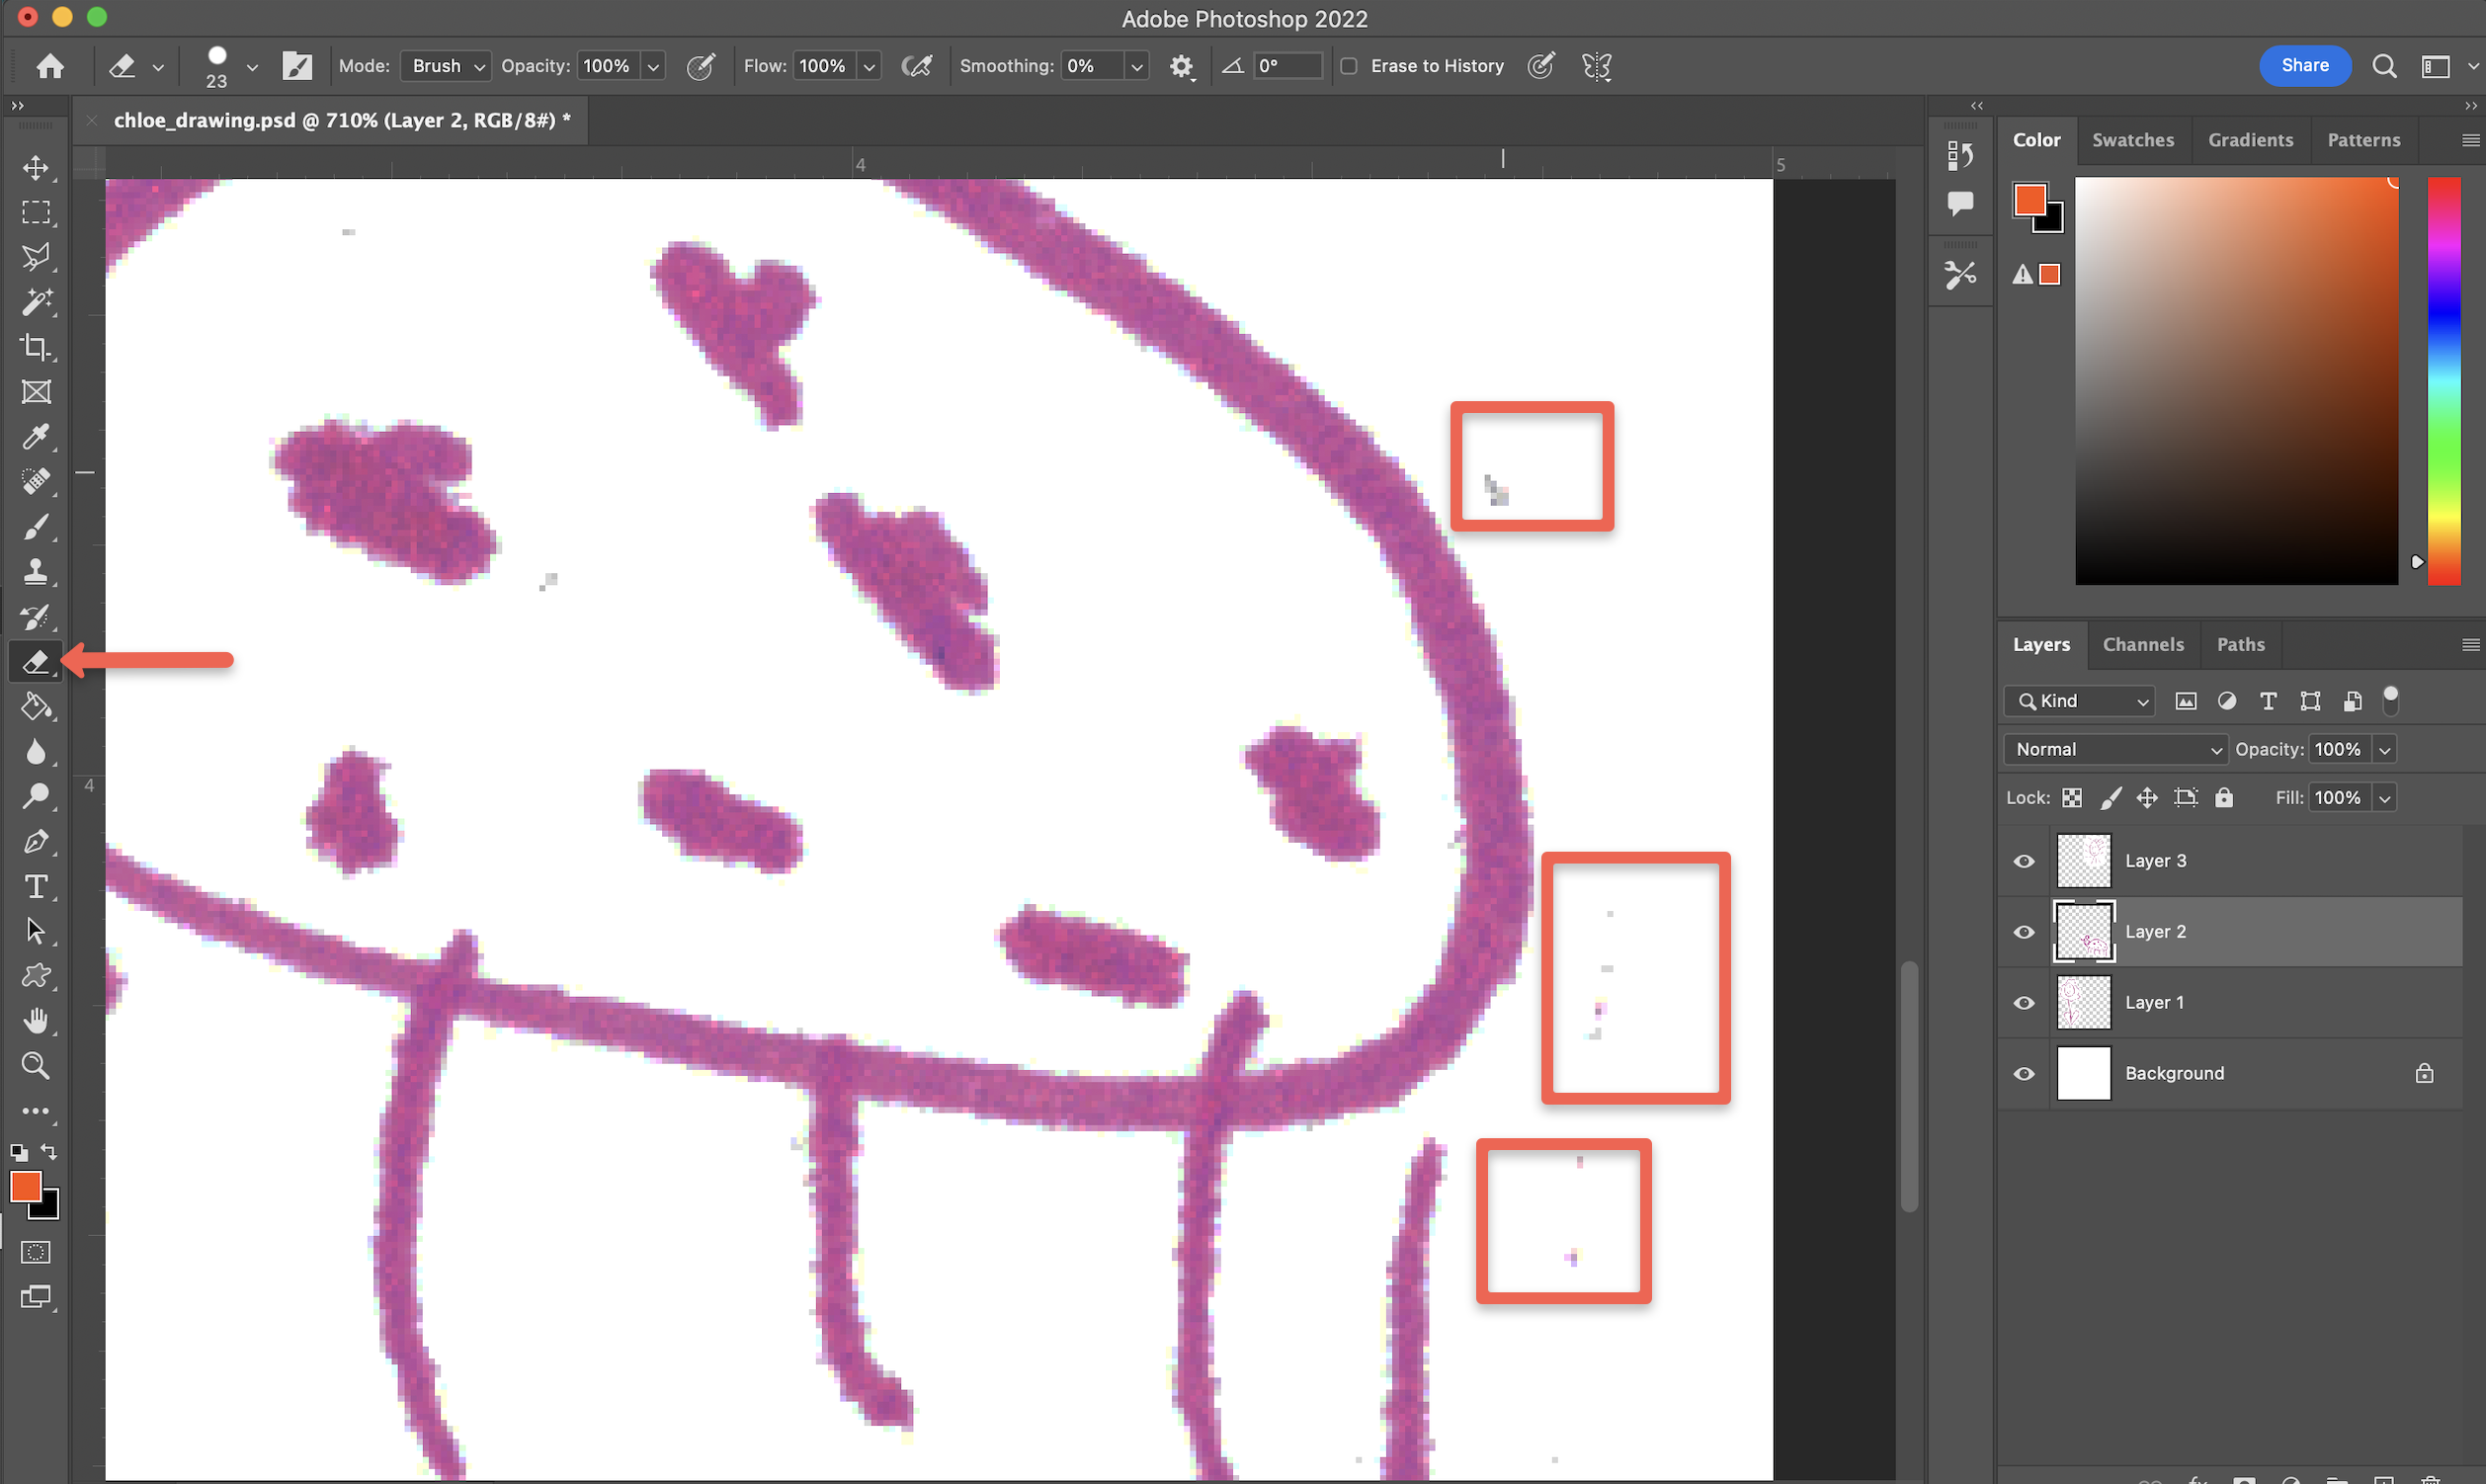
Task: Select the Eyedropper tool
Action: [x=36, y=438]
